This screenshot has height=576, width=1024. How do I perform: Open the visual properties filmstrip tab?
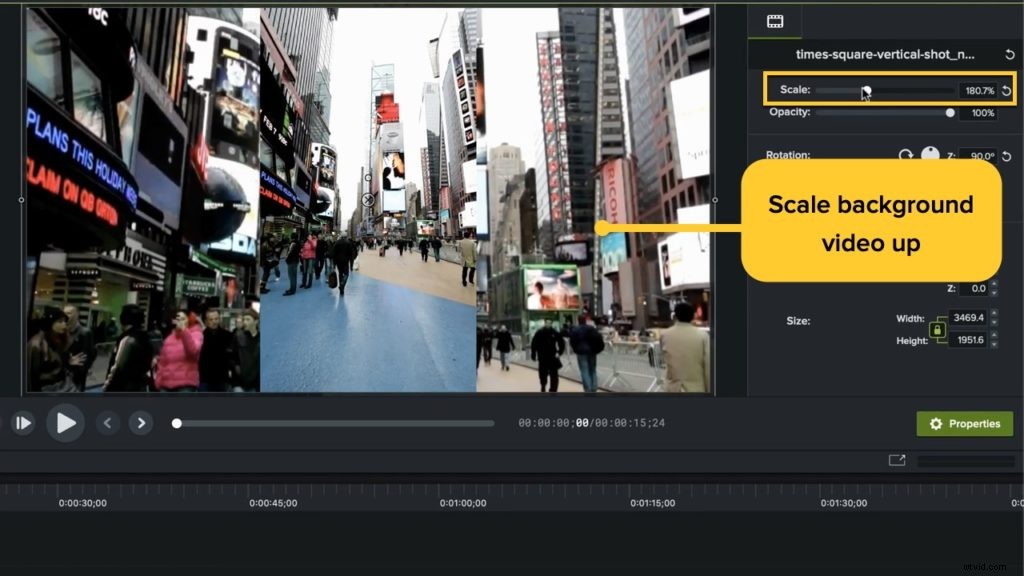click(x=774, y=20)
